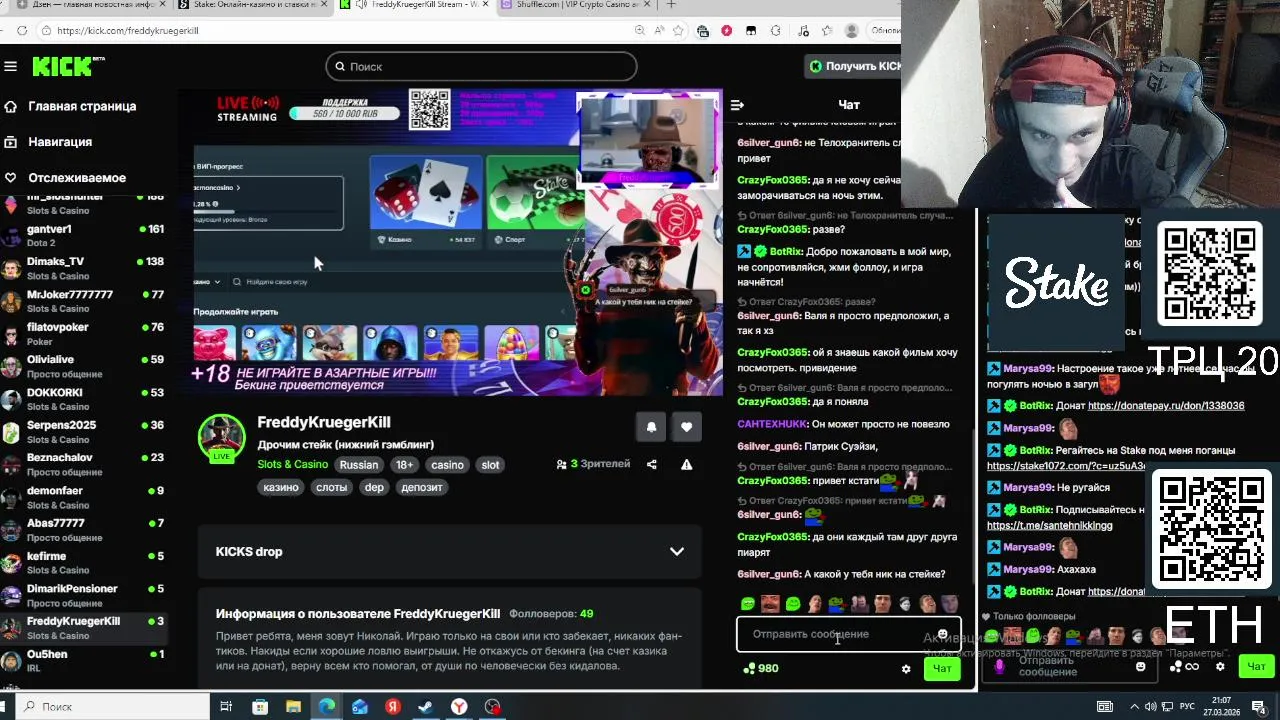This screenshot has height=720, width=1280.
Task: Click purple microphone icon in overlay chat
Action: (x=1000, y=667)
